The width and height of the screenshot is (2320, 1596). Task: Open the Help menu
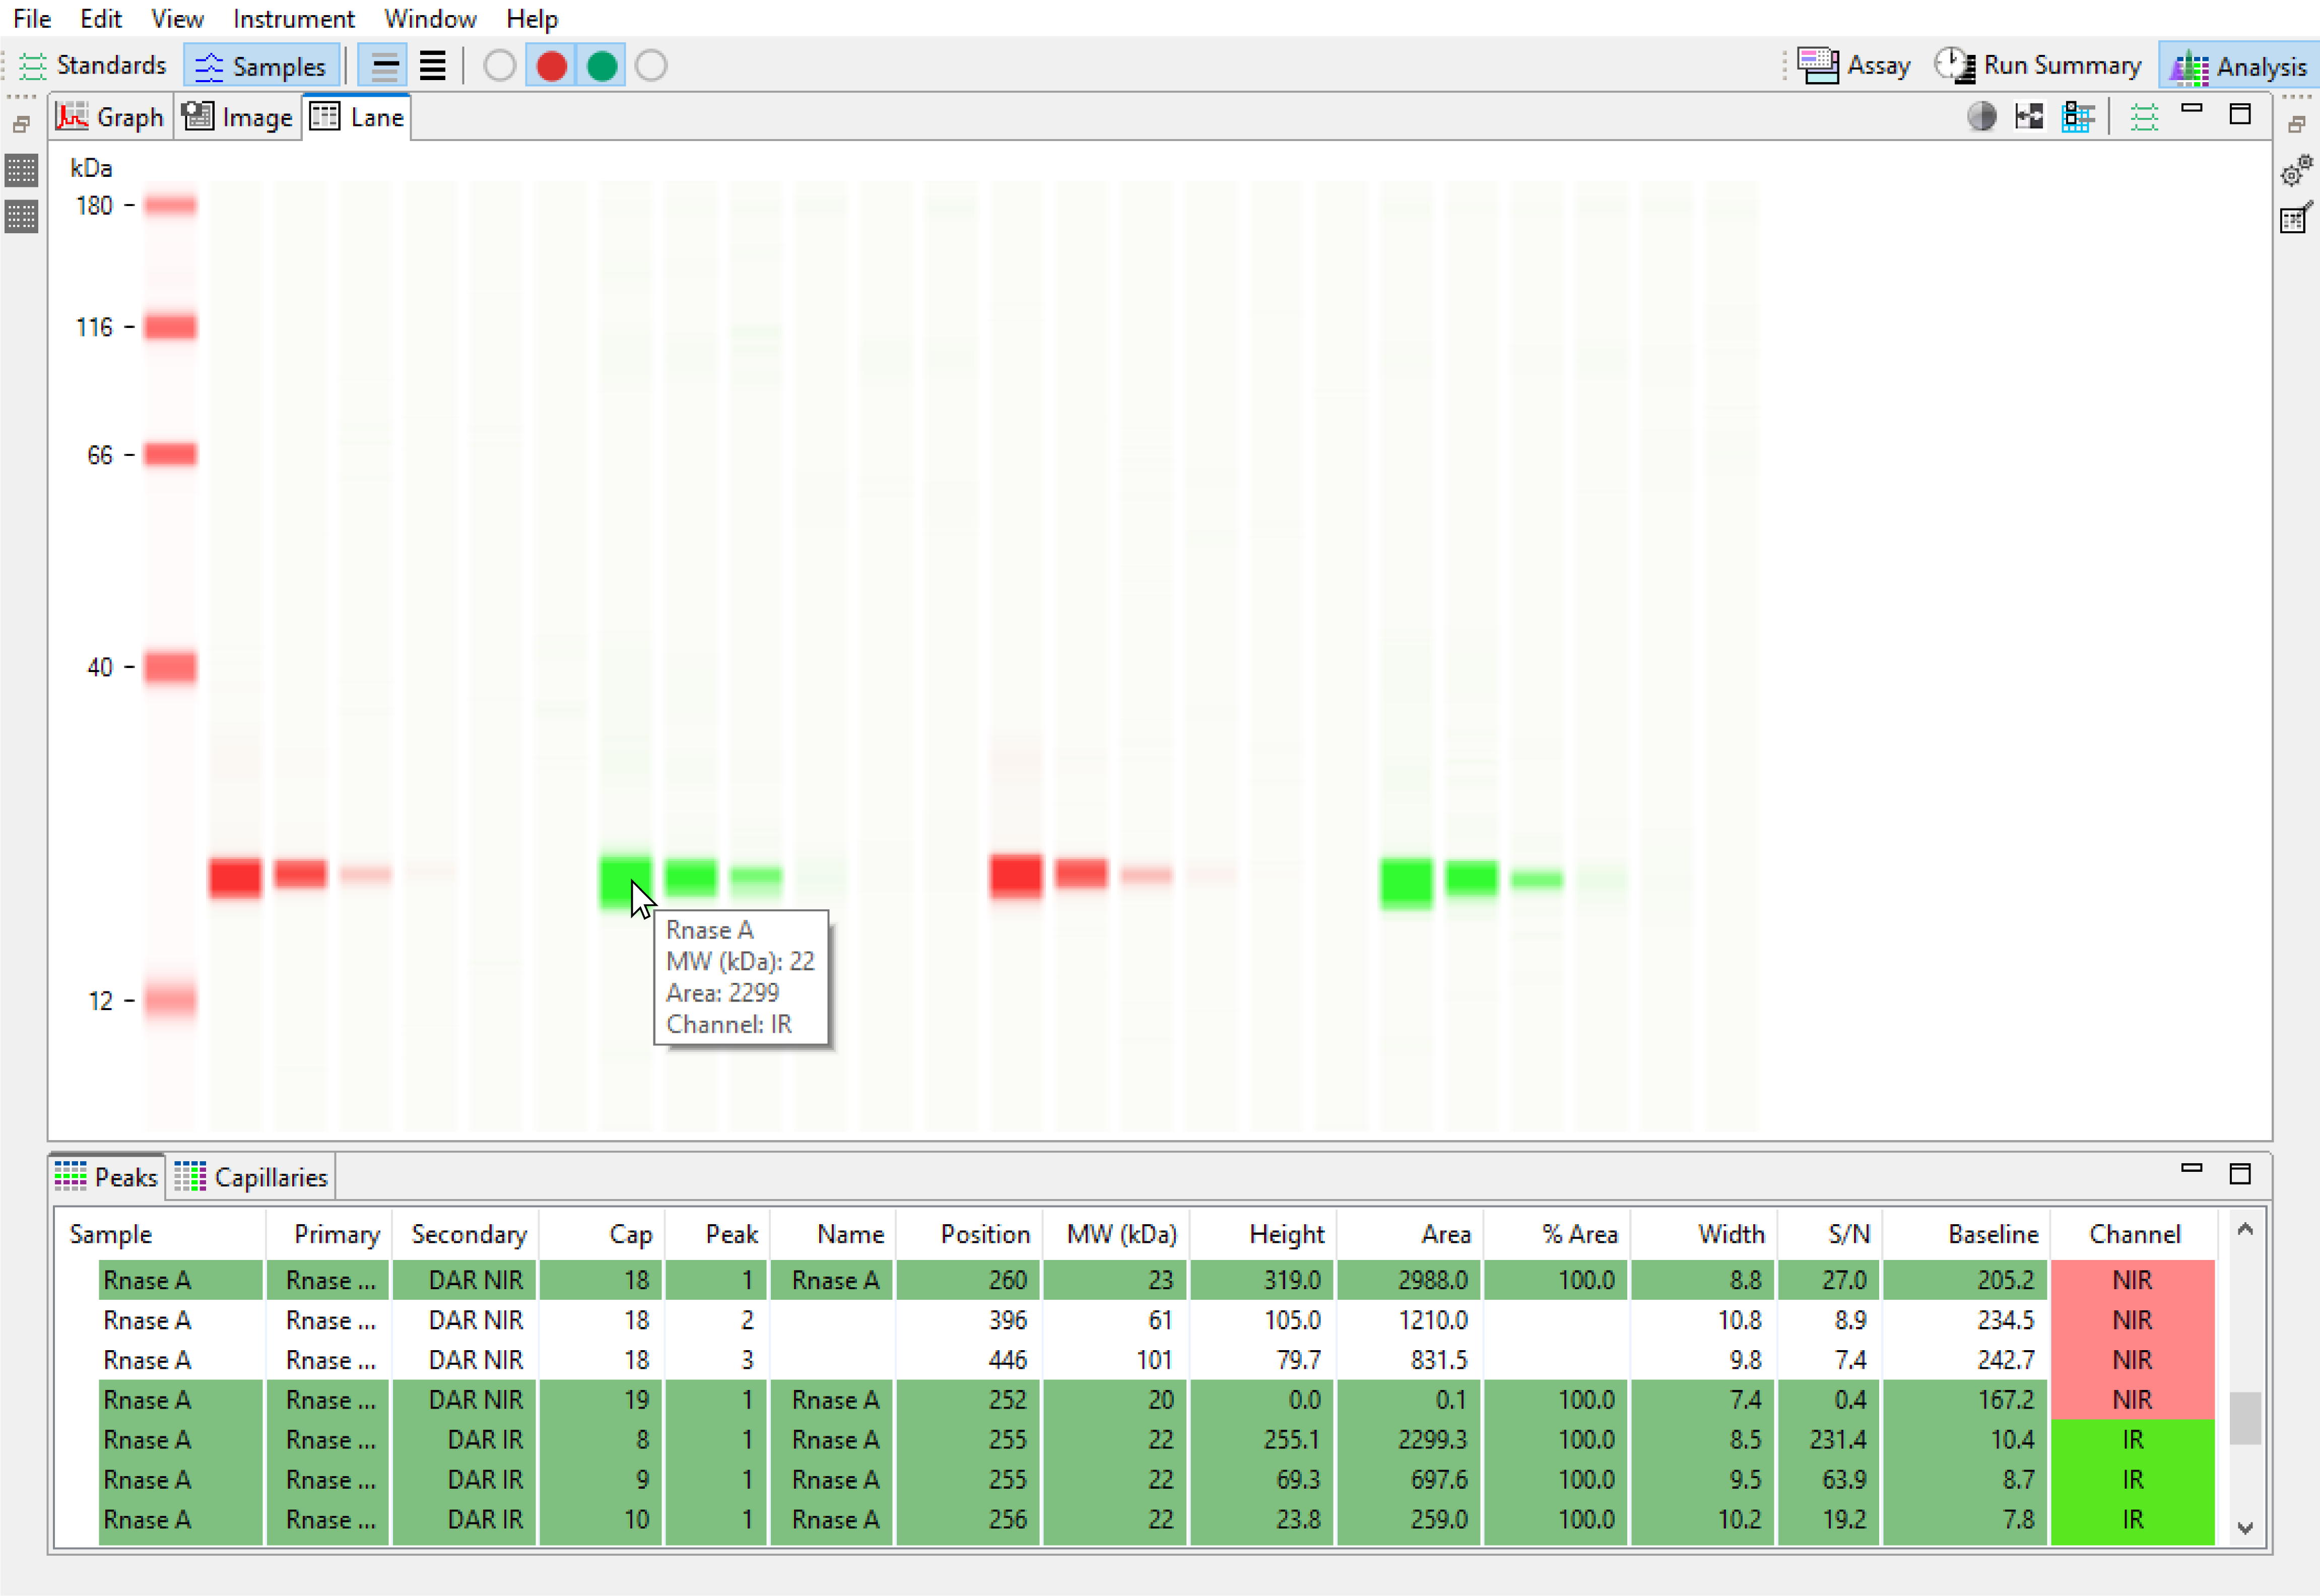pyautogui.click(x=532, y=18)
